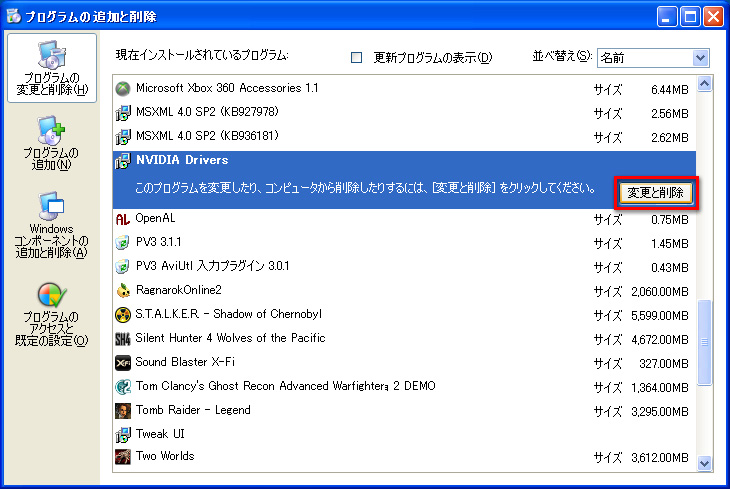
Task: Select the Tomb Raider Legend icon
Action: click(x=123, y=411)
